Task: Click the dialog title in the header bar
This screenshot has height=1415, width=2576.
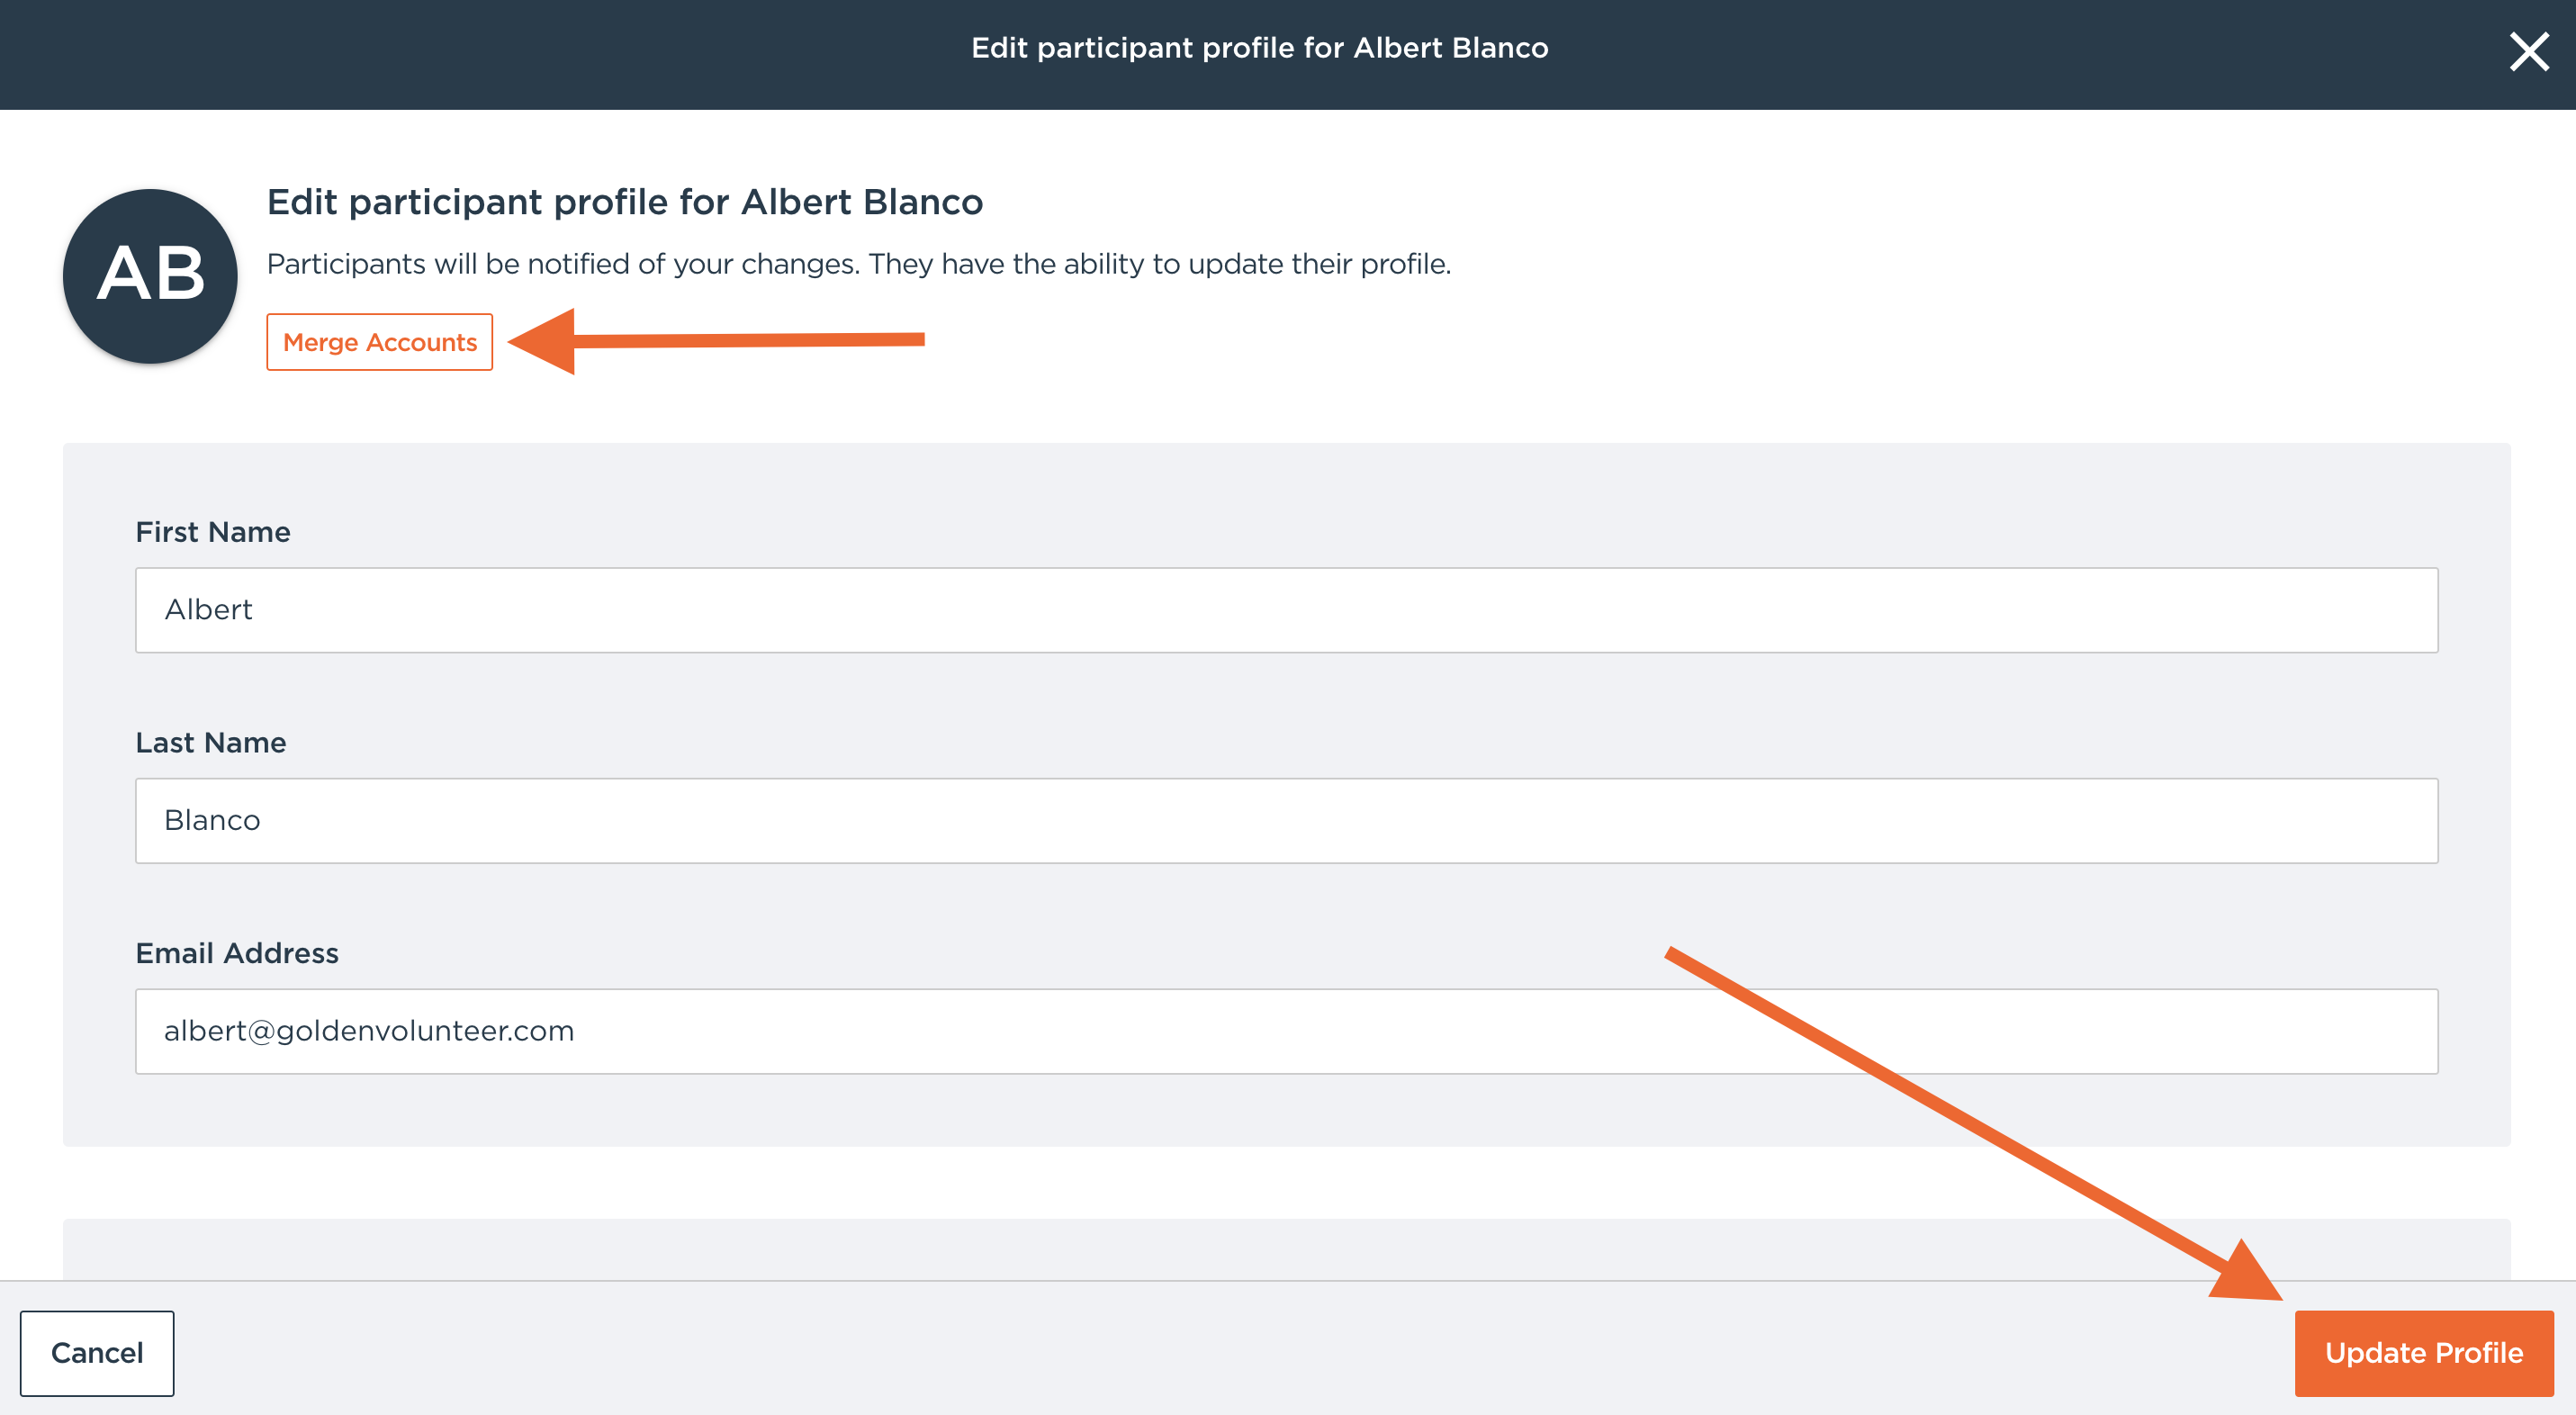Action: [1259, 47]
